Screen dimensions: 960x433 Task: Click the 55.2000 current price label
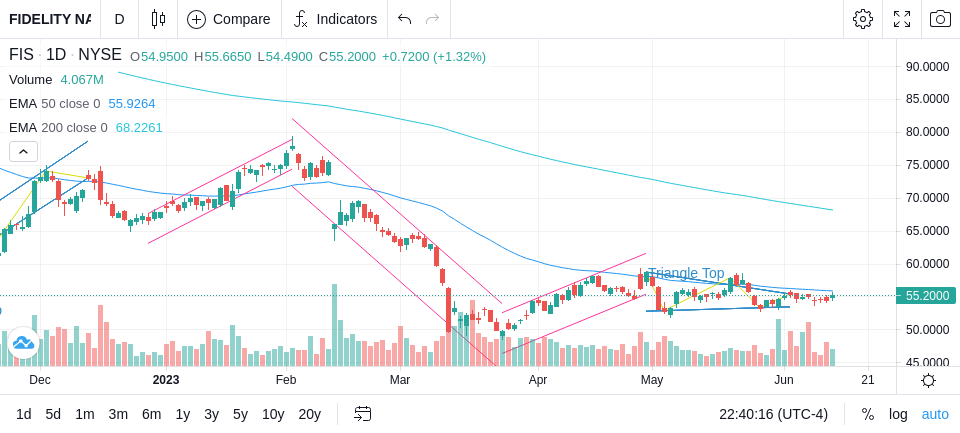coord(926,296)
